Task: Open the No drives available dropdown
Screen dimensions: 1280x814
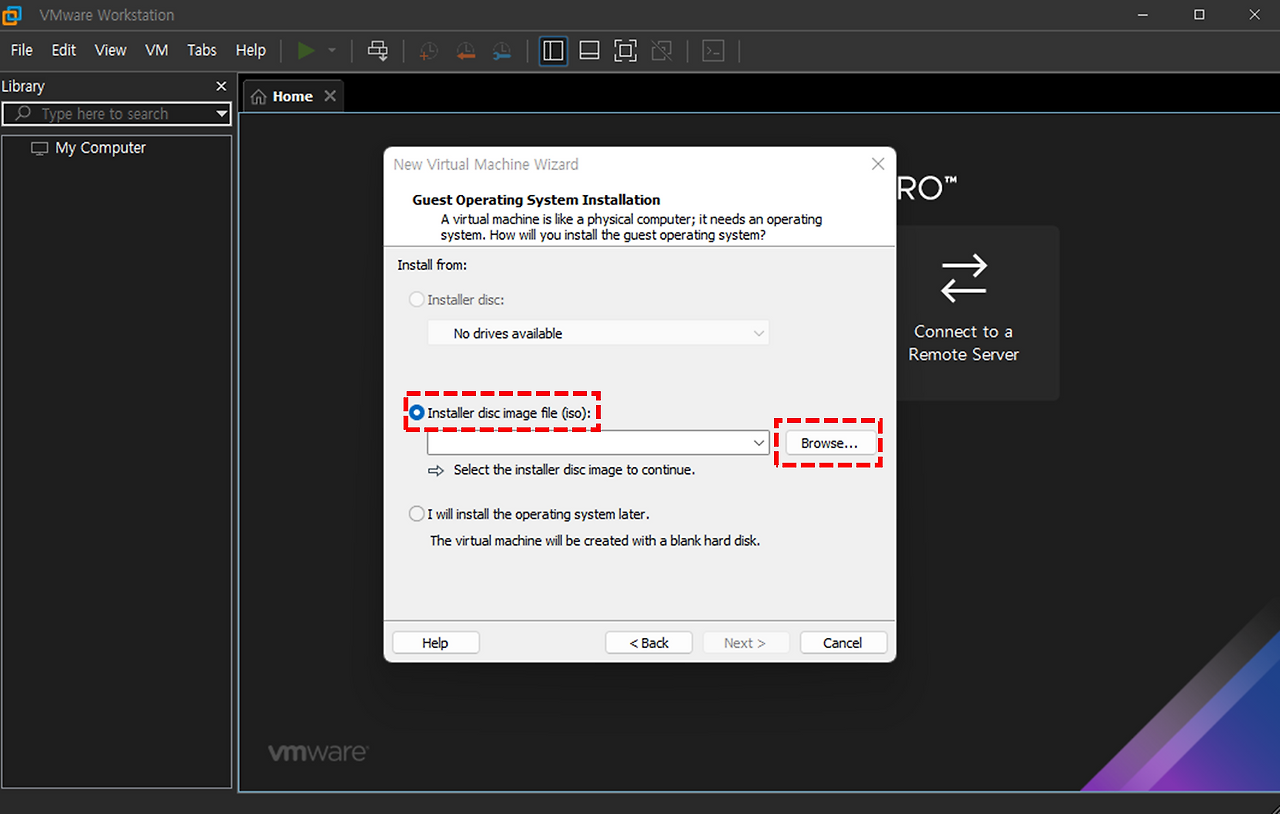Action: click(x=598, y=333)
